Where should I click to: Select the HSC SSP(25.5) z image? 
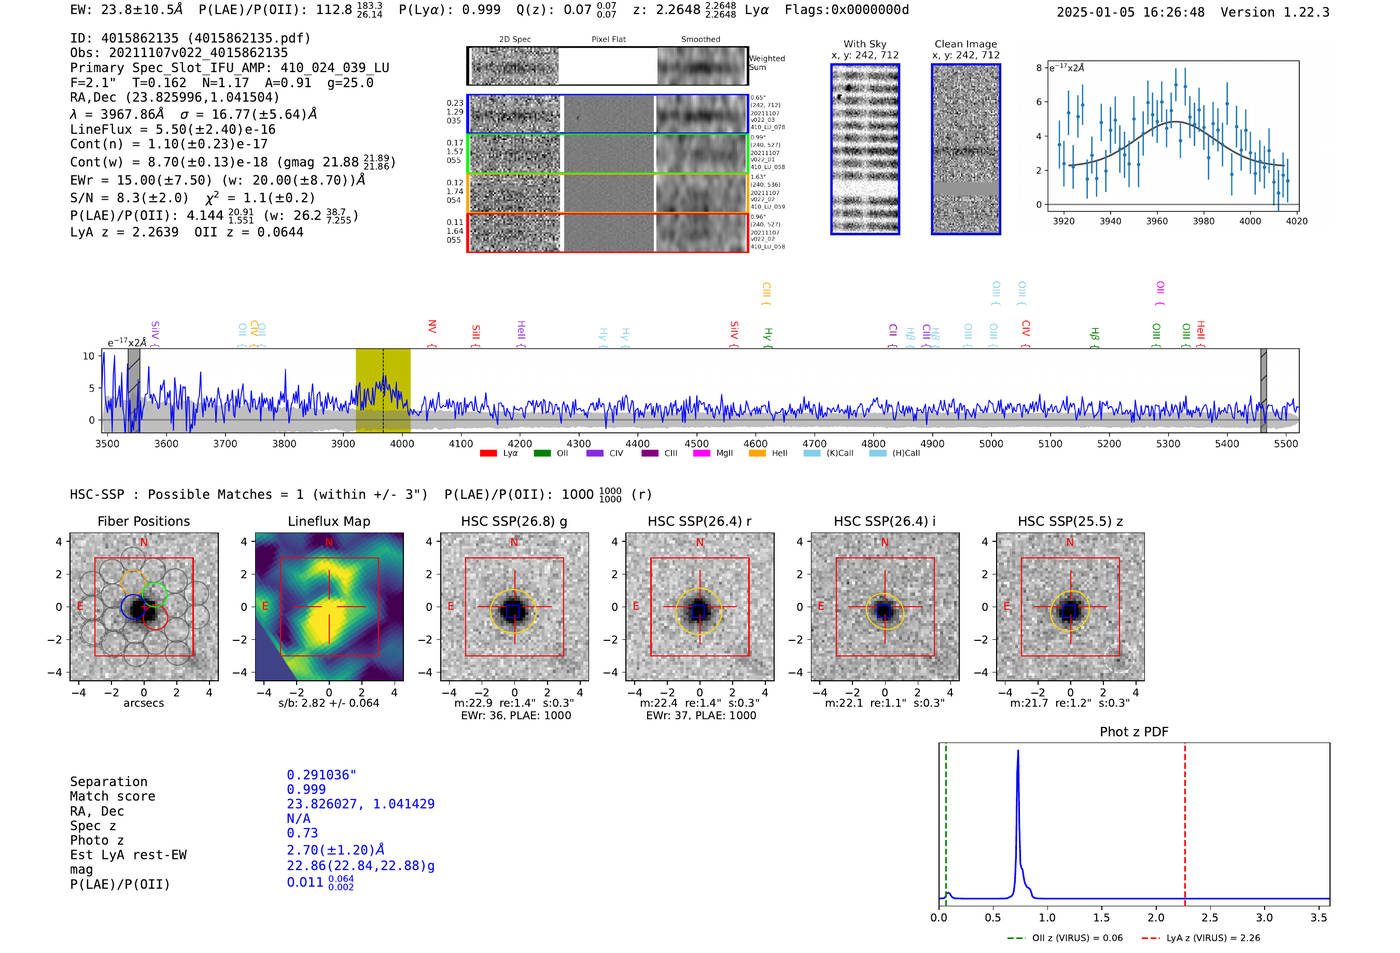click(1070, 607)
